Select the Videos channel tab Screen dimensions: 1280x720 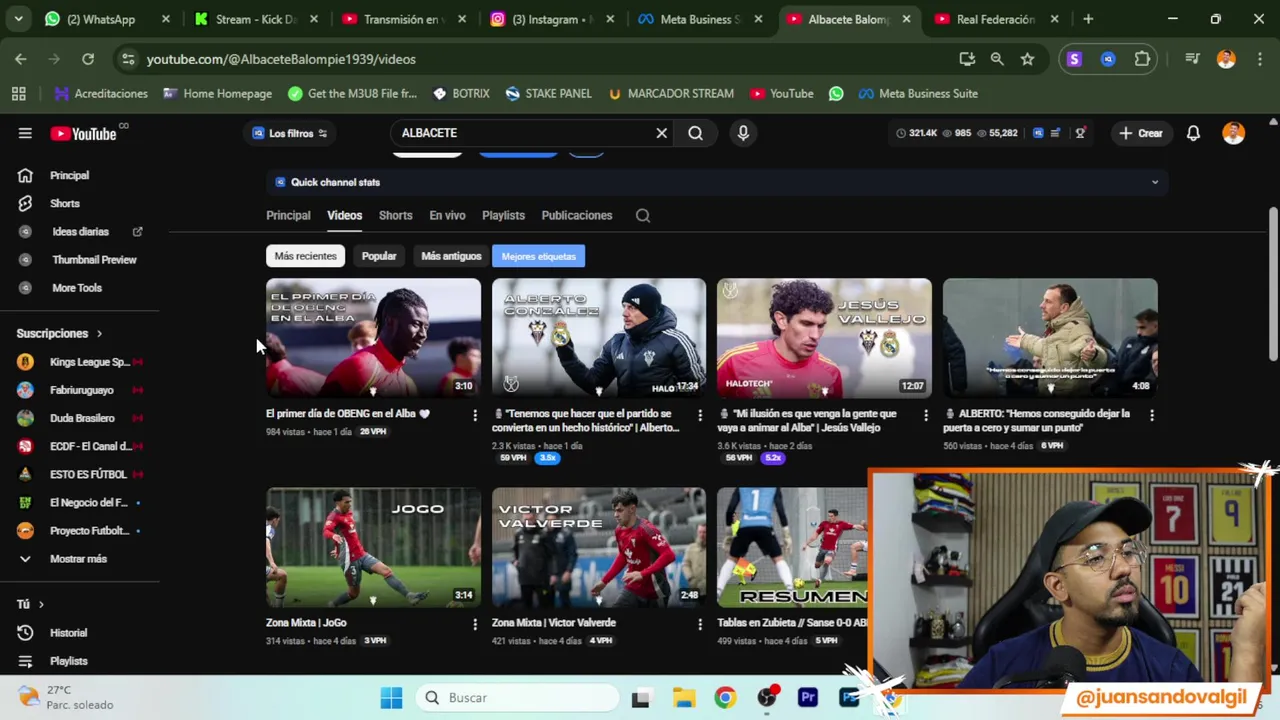tap(344, 215)
